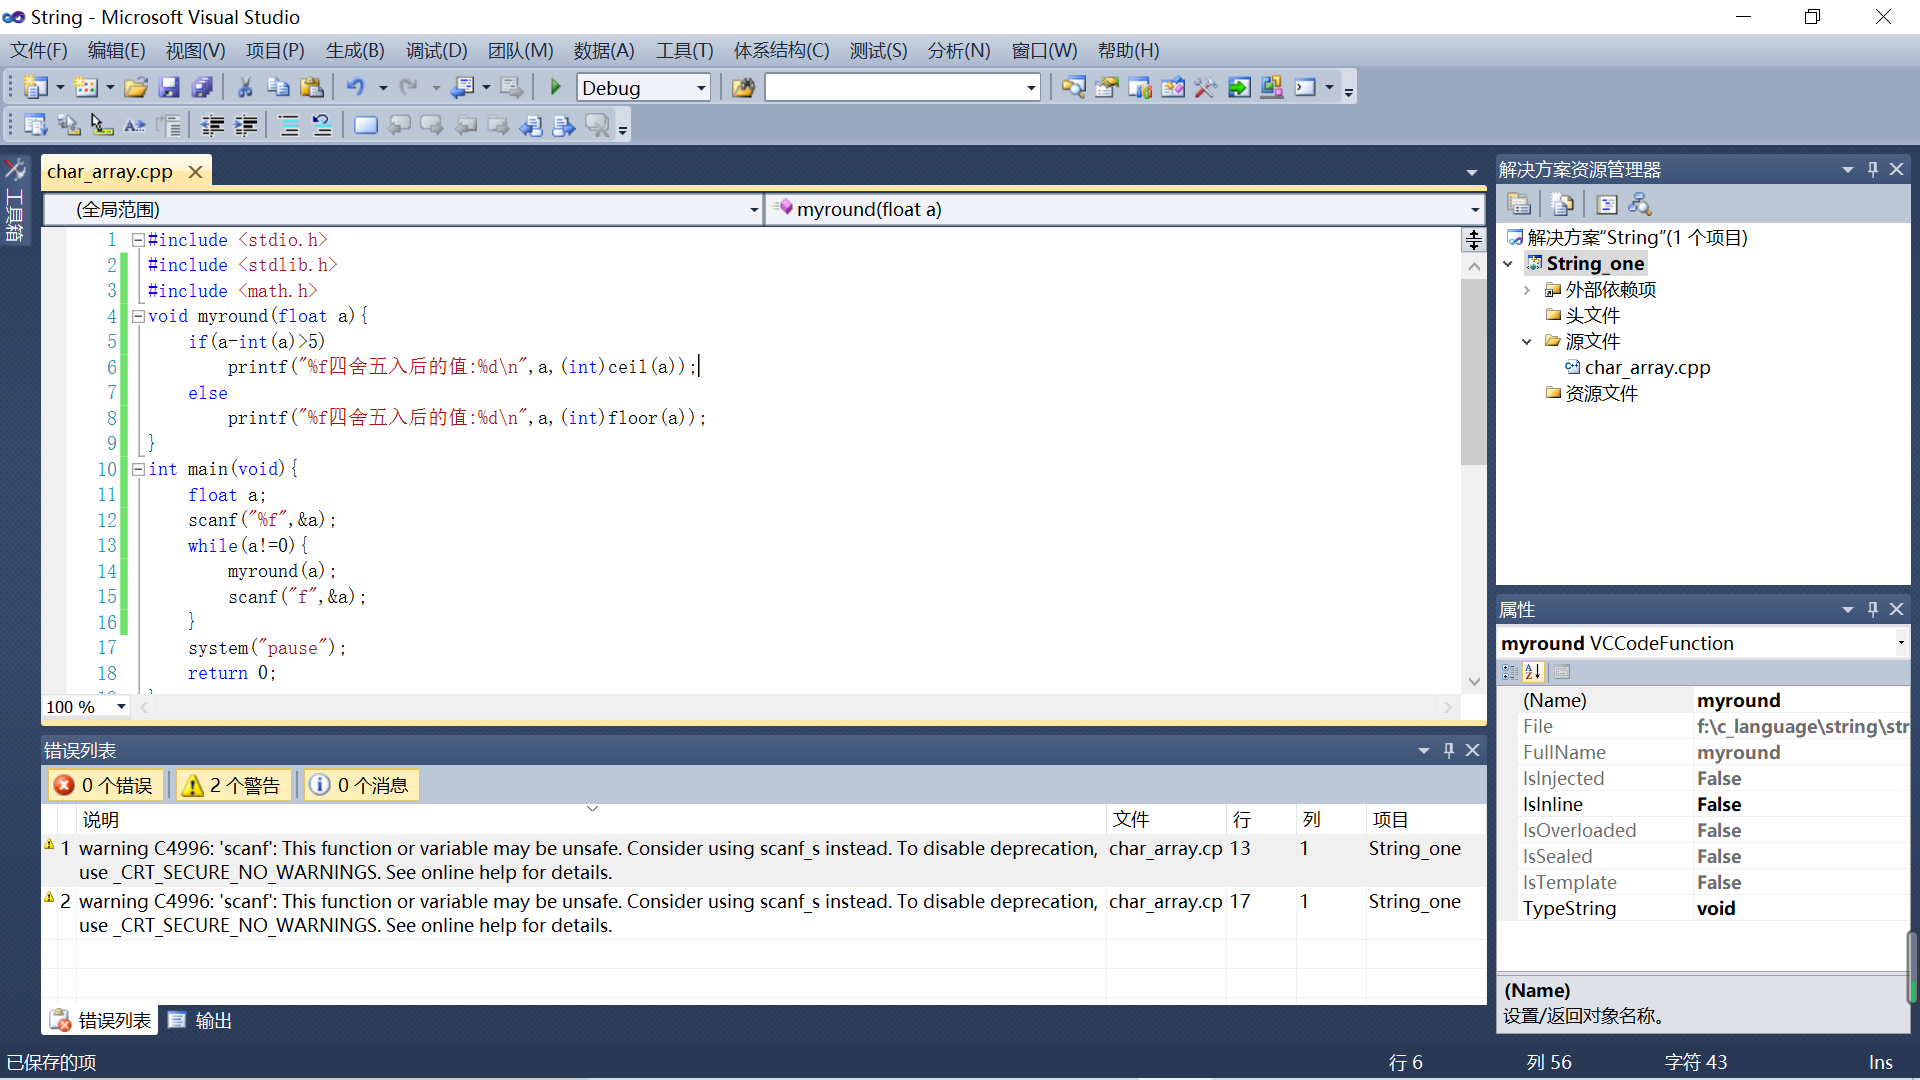Toggle a bookmark on current line
Screen dimensions: 1920x1080
click(x=366, y=125)
